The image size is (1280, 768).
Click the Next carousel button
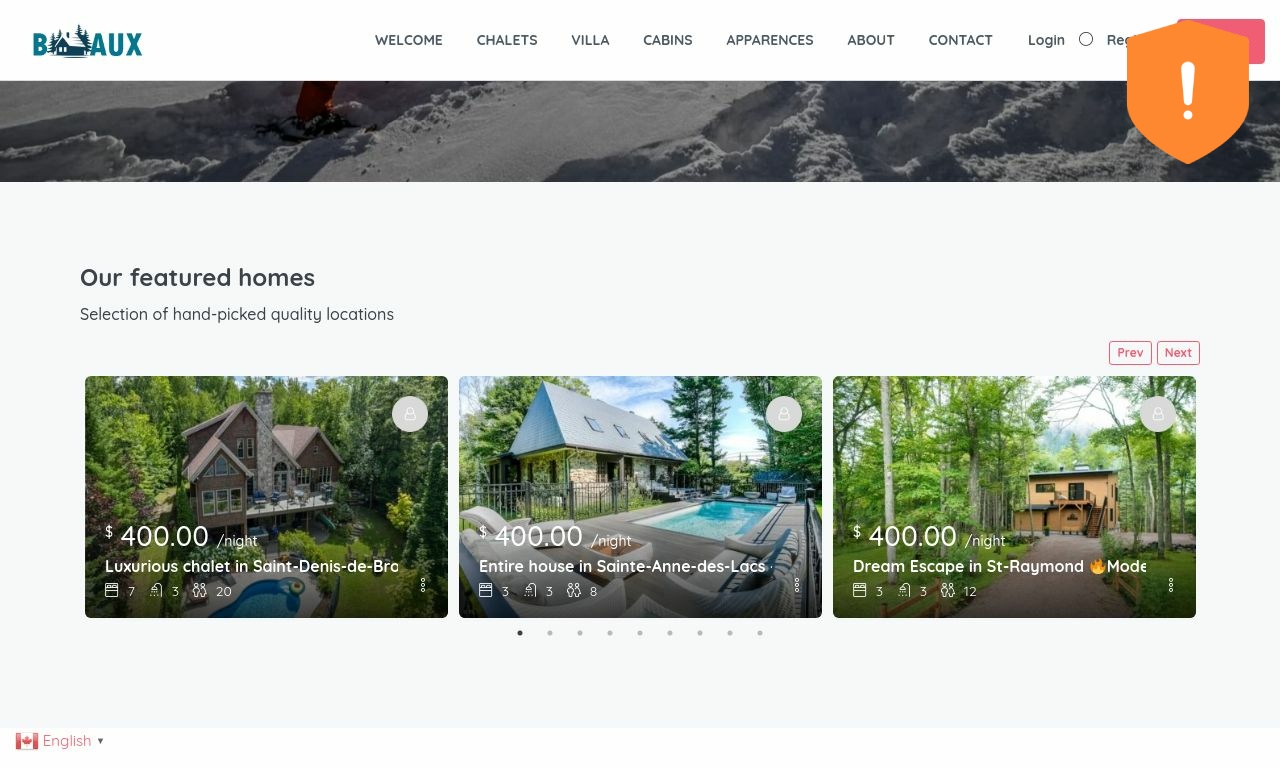pos(1178,353)
